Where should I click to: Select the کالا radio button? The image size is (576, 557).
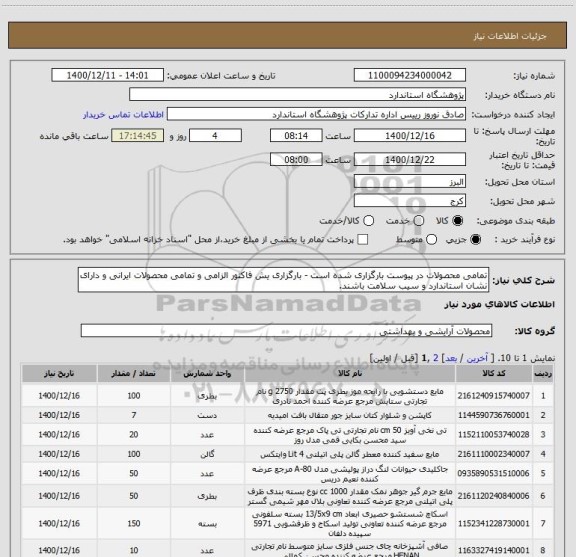tap(458, 221)
